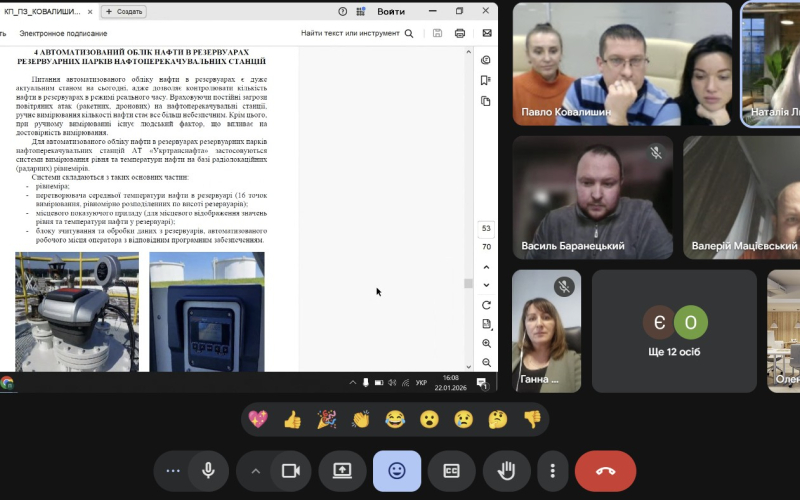The height and width of the screenshot is (500, 800).
Task: Click the scrollbar up arrow
Action: click(468, 52)
